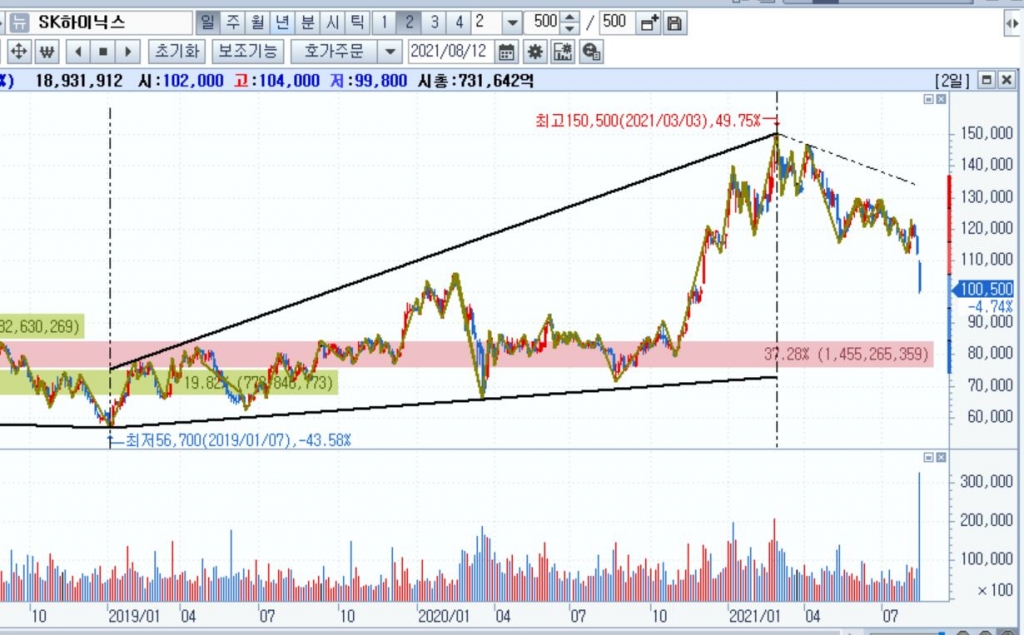
Task: Open the calendar date picker icon
Action: [x=507, y=51]
